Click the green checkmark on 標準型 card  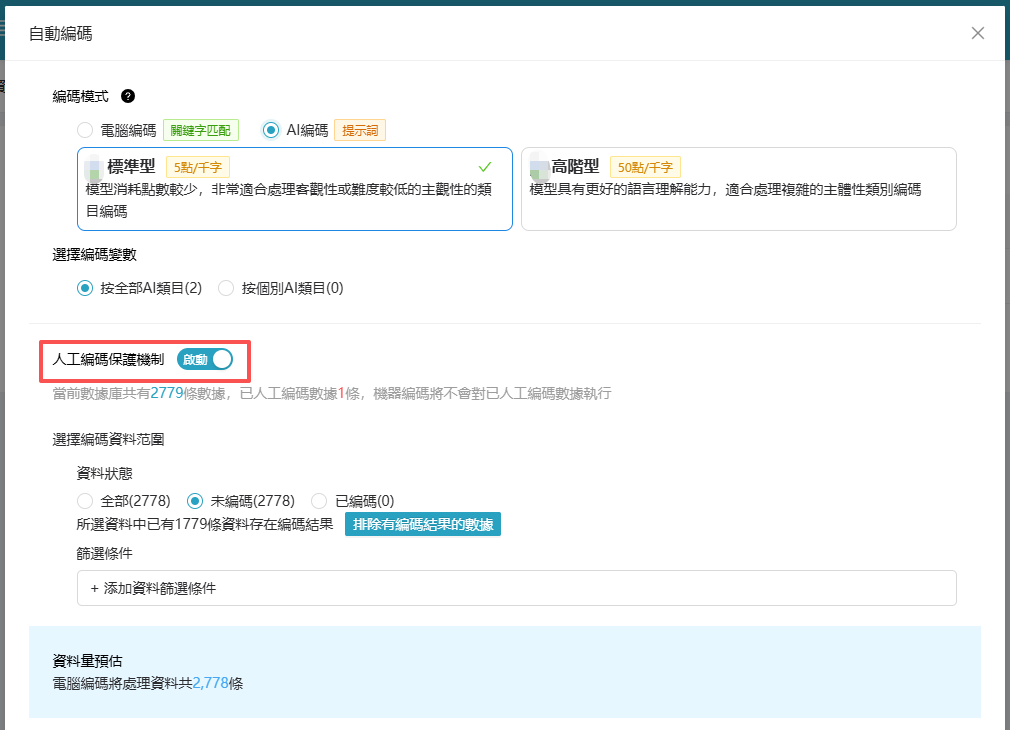pyautogui.click(x=485, y=166)
